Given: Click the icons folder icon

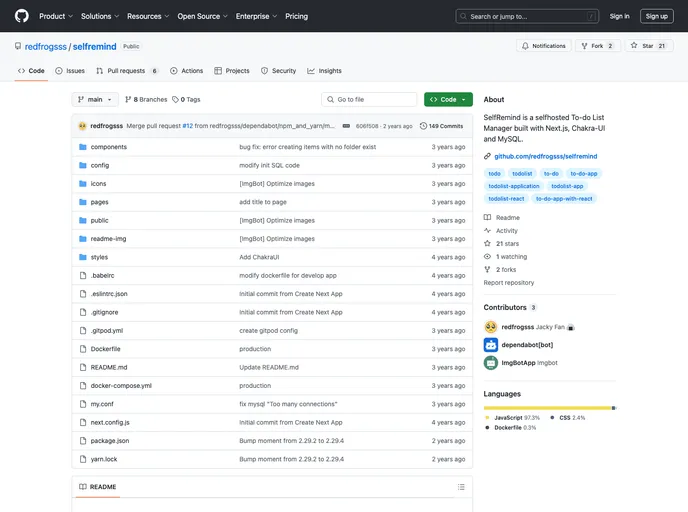Looking at the screenshot, I should (x=82, y=184).
